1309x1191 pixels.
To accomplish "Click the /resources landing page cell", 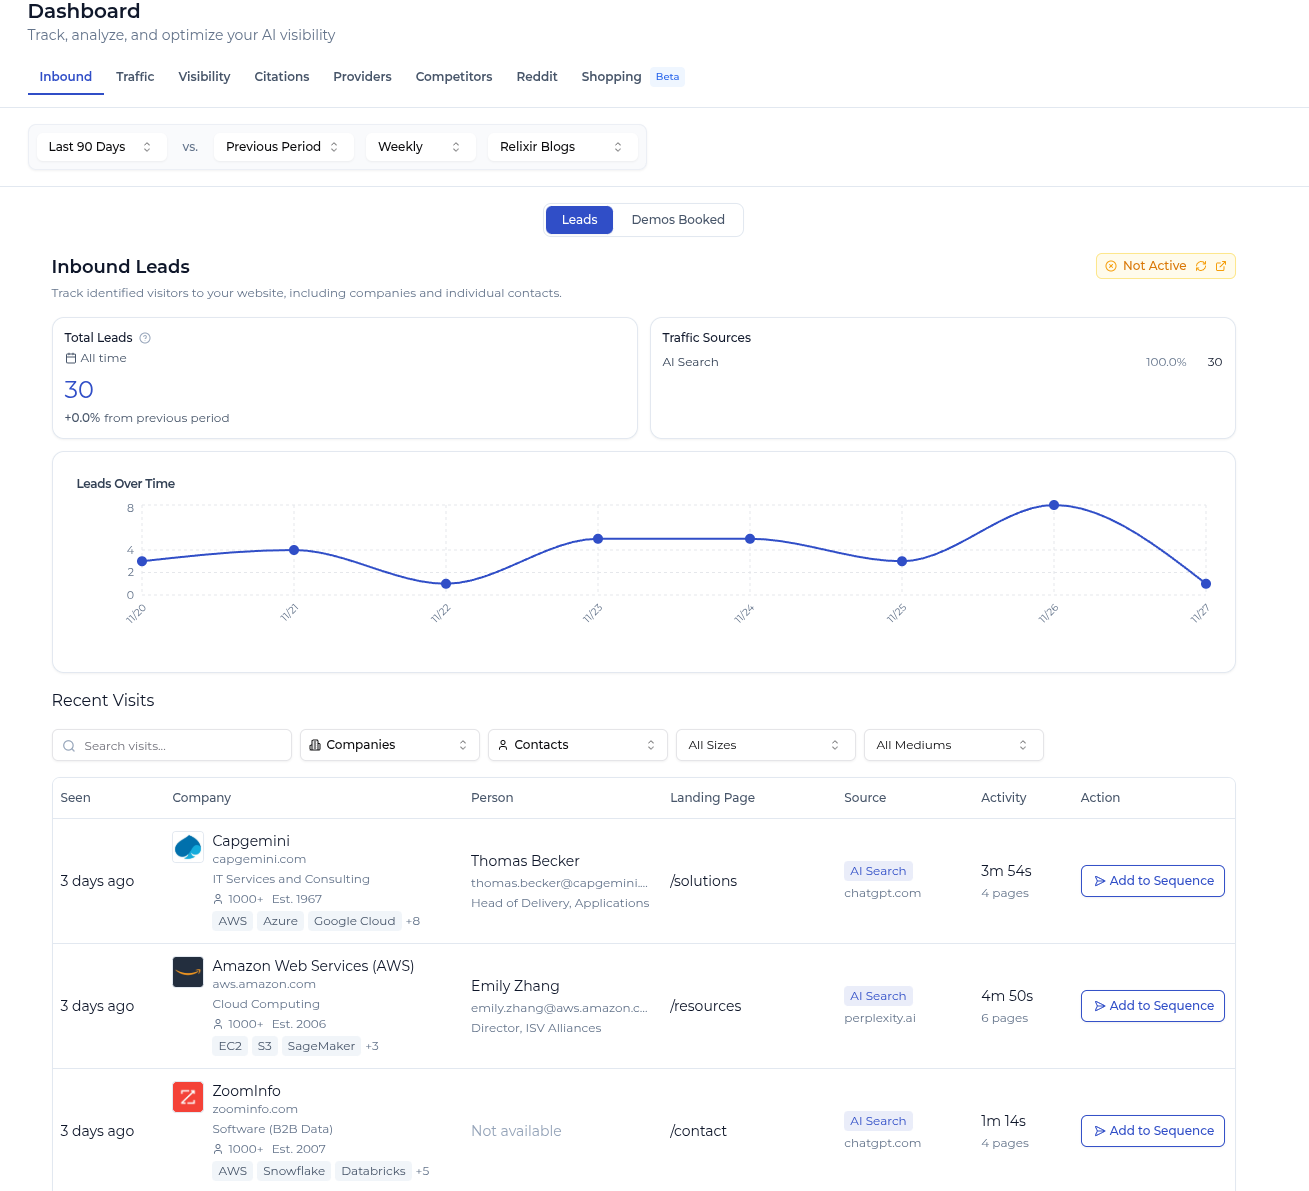I will [x=705, y=1006].
